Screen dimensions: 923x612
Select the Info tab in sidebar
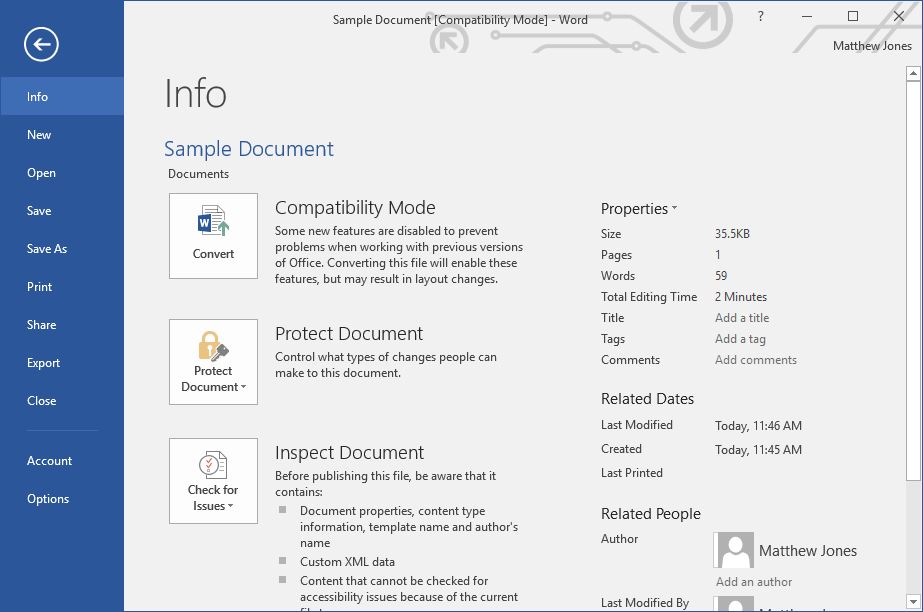[x=62, y=97]
